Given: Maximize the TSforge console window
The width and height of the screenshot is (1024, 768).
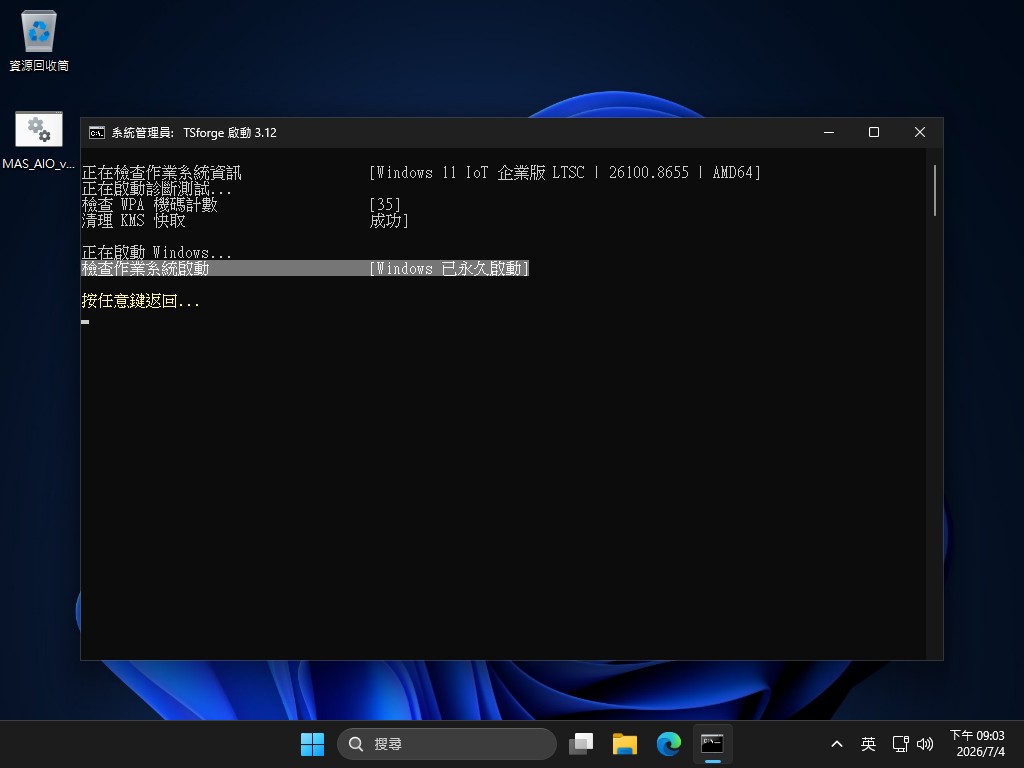Looking at the screenshot, I should click(874, 133).
